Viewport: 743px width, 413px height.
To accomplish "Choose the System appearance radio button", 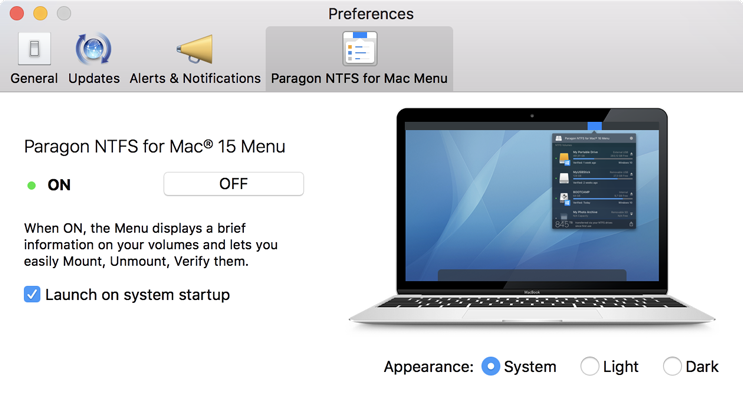I will pyautogui.click(x=490, y=366).
